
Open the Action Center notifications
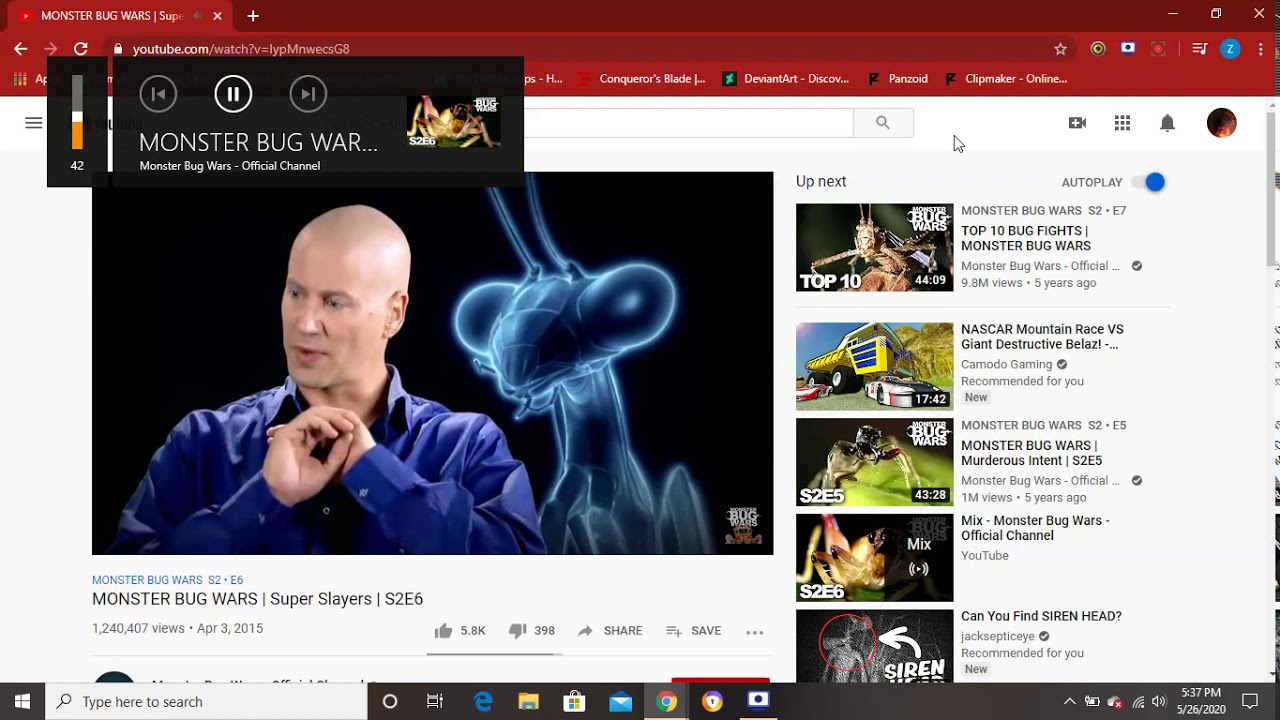(x=1250, y=701)
